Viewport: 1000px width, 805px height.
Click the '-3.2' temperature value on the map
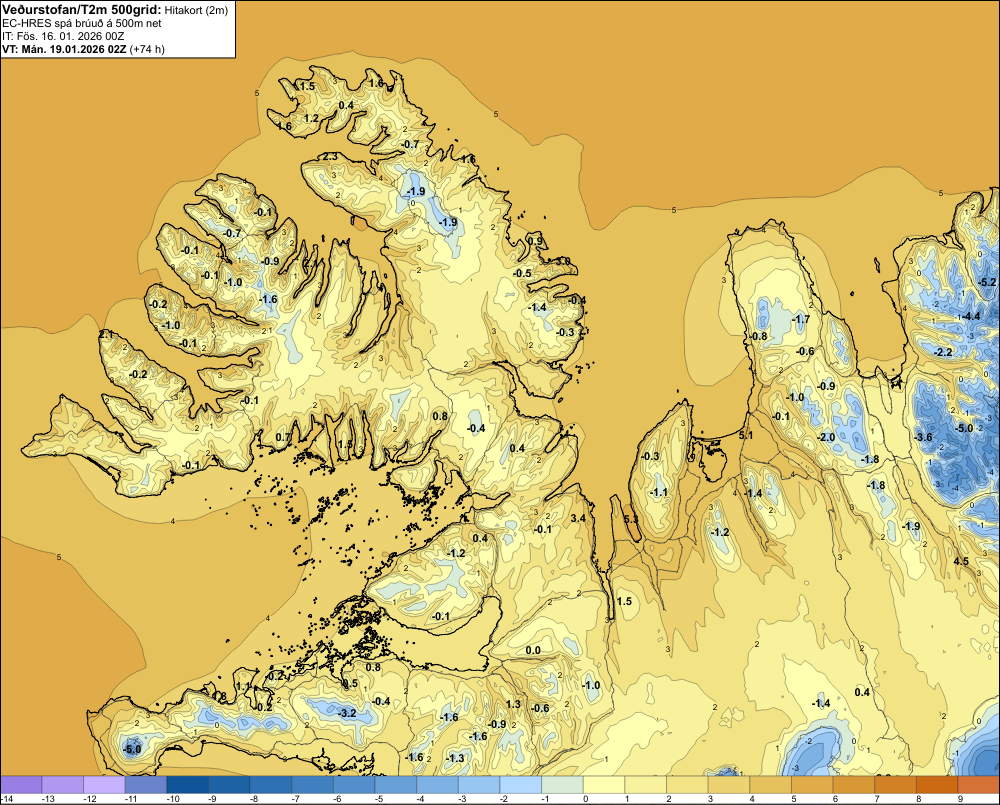[x=348, y=713]
